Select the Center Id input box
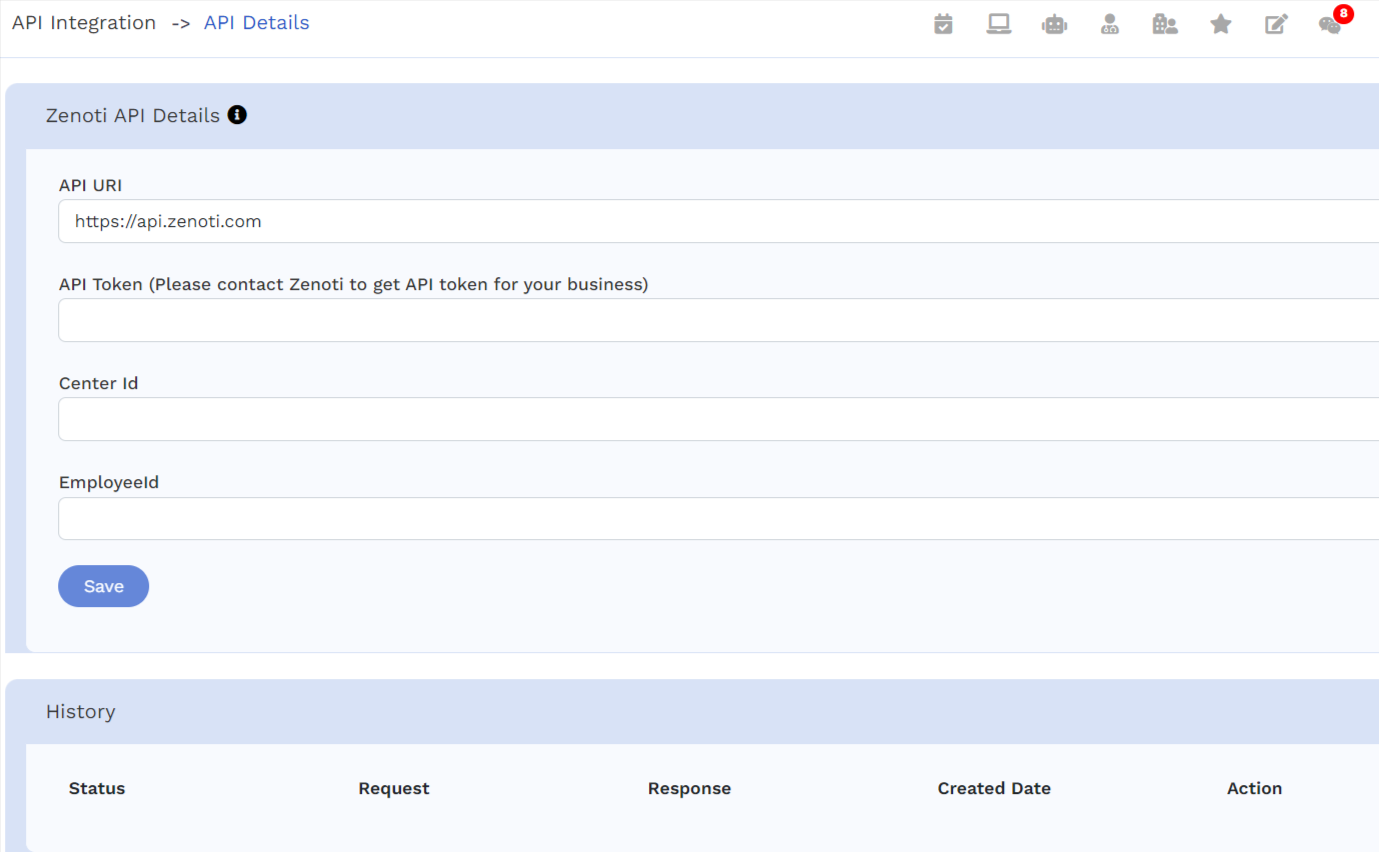Viewport: 1379px width, 852px height. [x=718, y=419]
